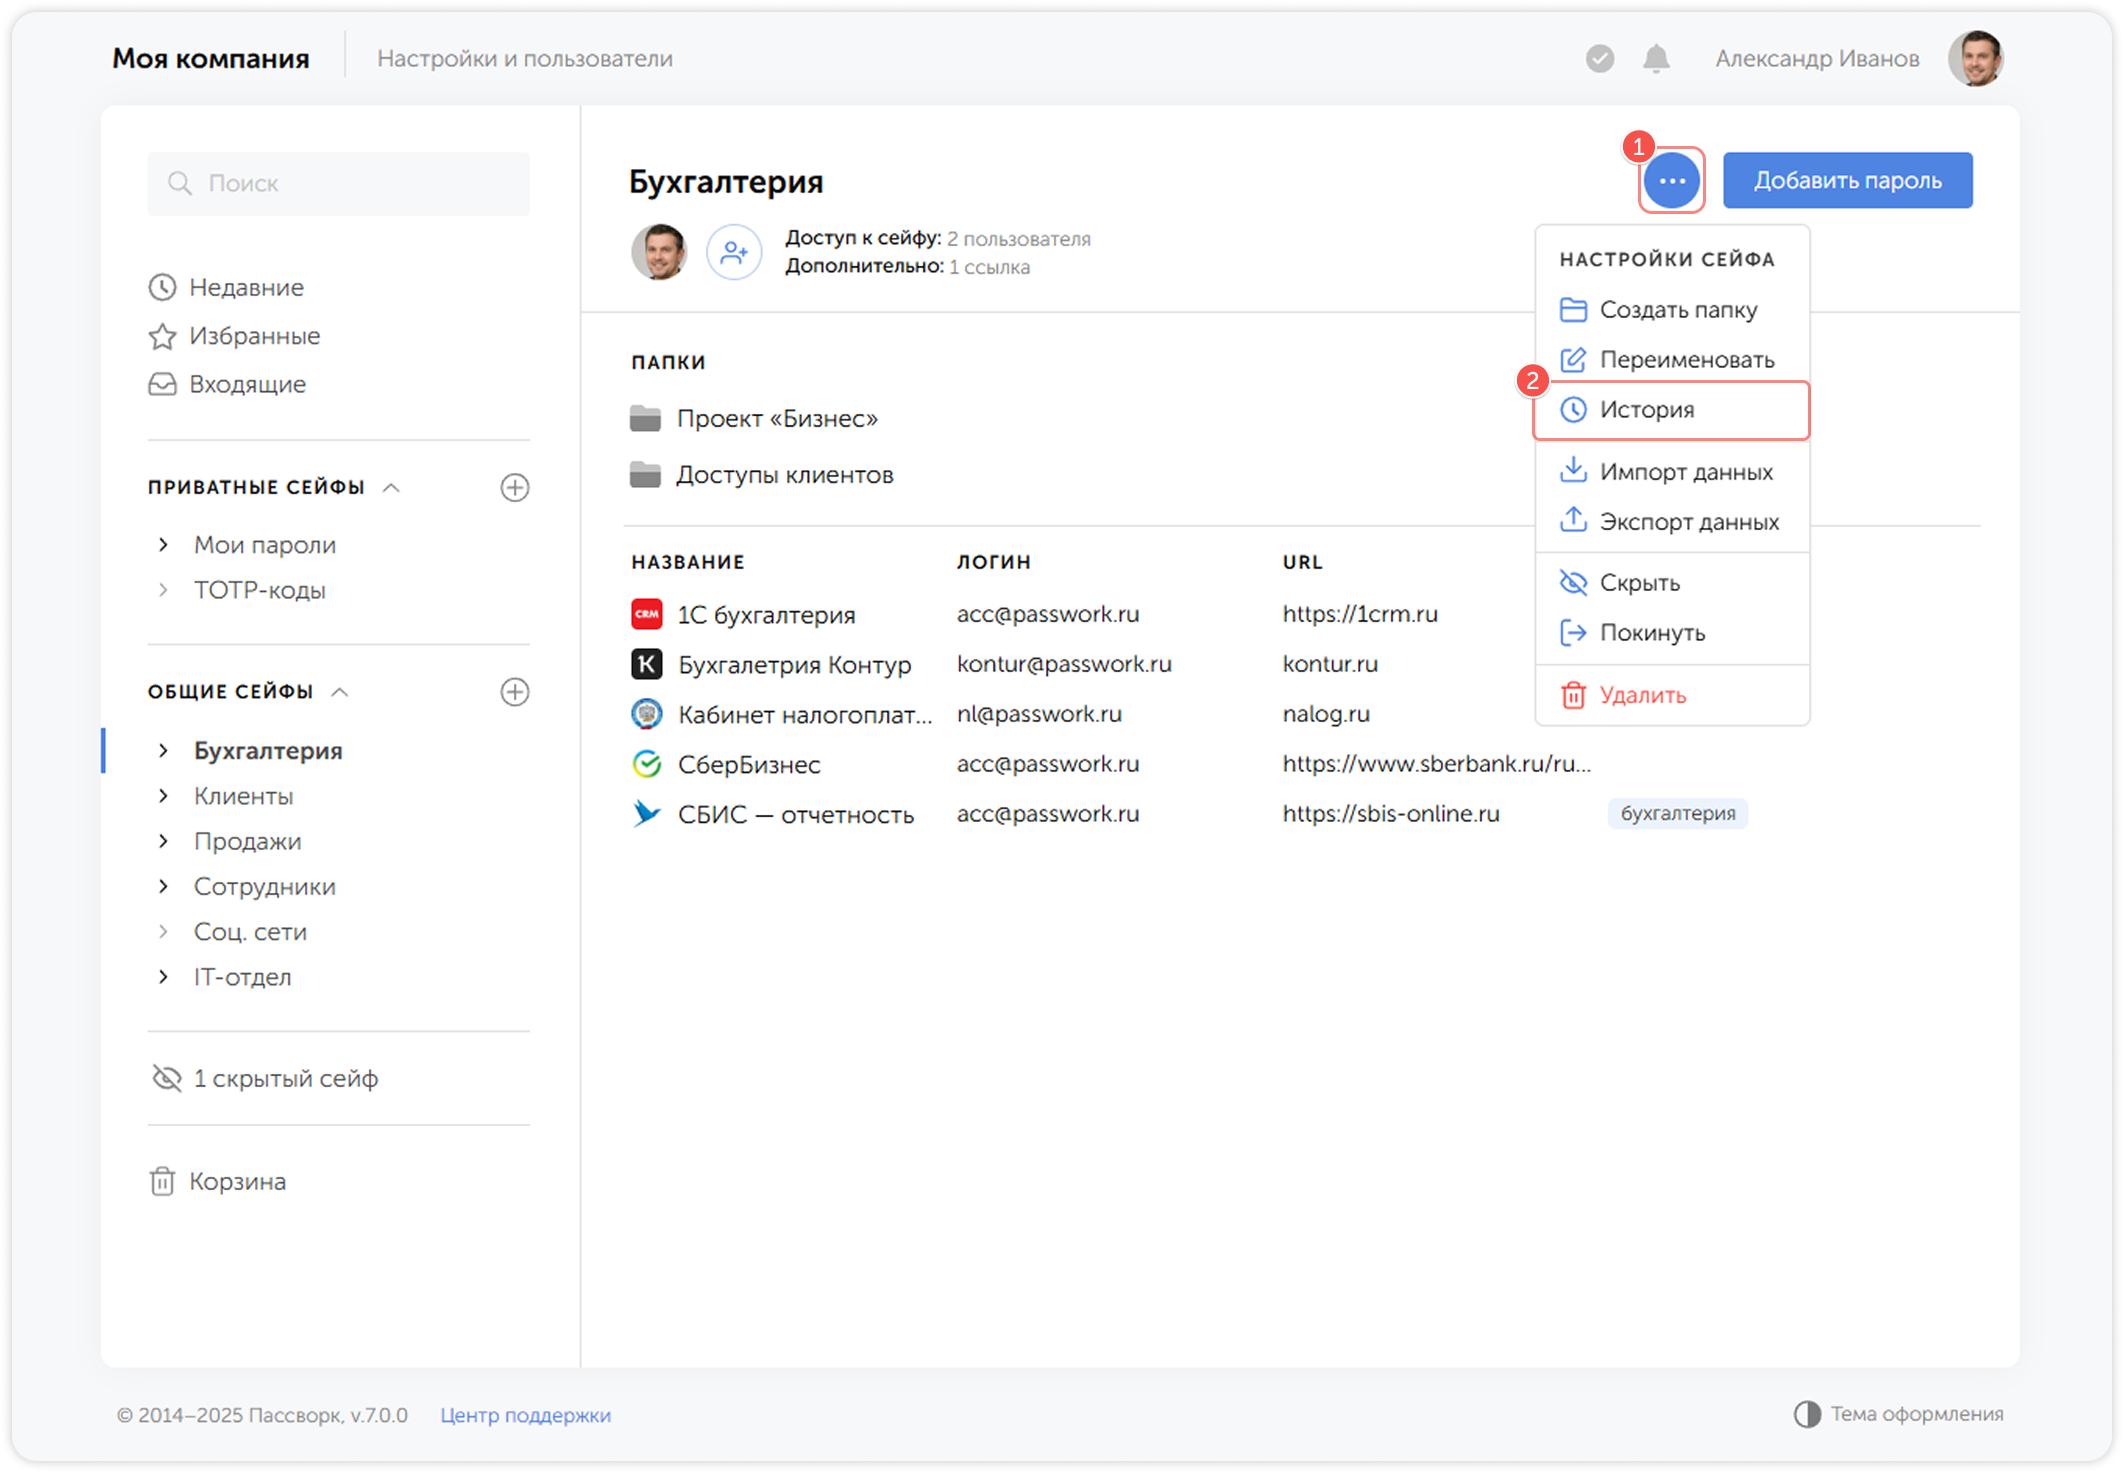Viewport: 2124px width, 1473px height.
Task: Open Настройки и пользователи page
Action: coord(525,59)
